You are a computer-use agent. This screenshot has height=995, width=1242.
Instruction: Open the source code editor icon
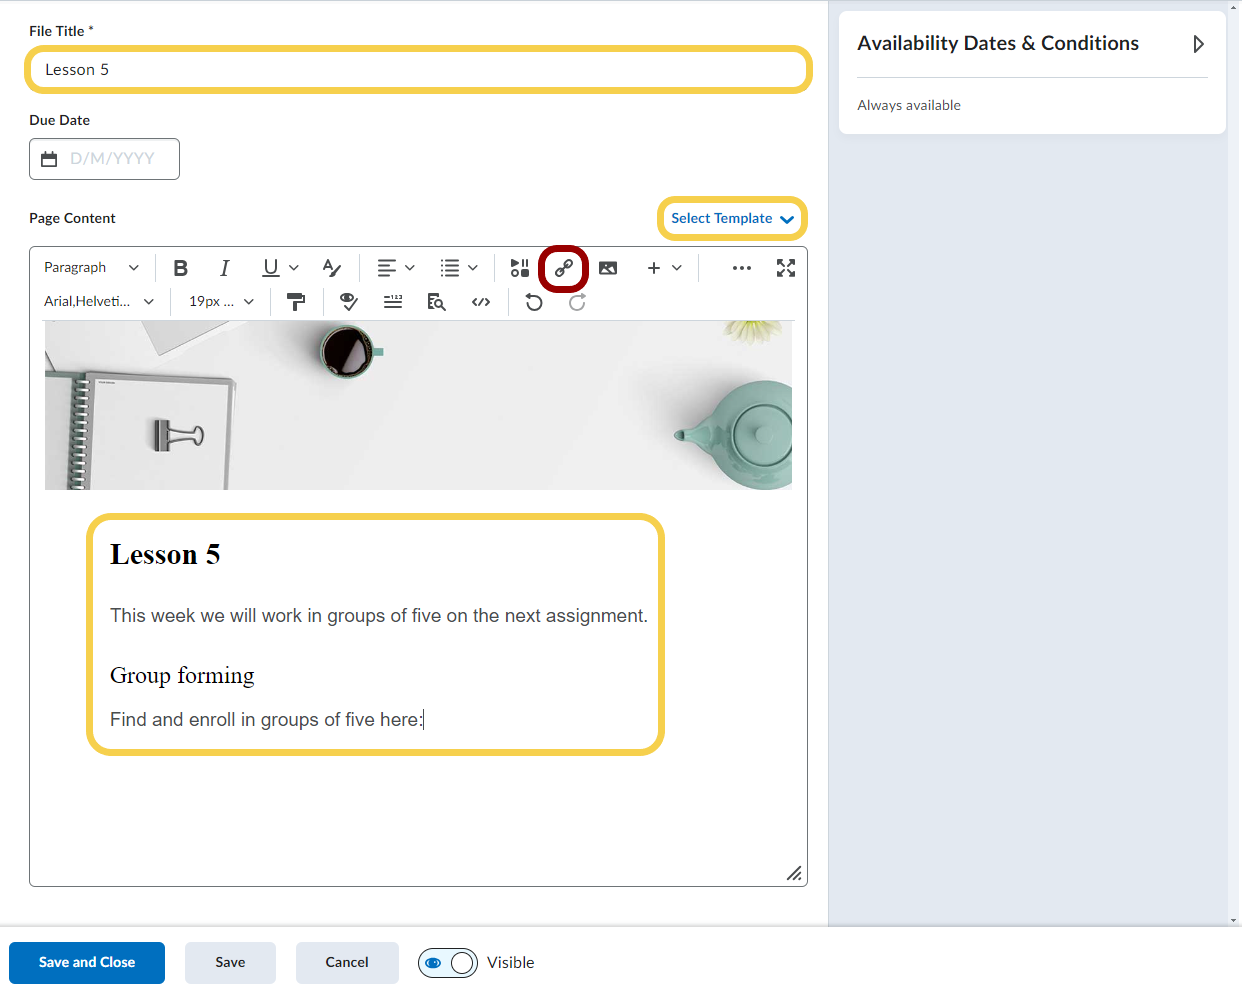(x=481, y=302)
